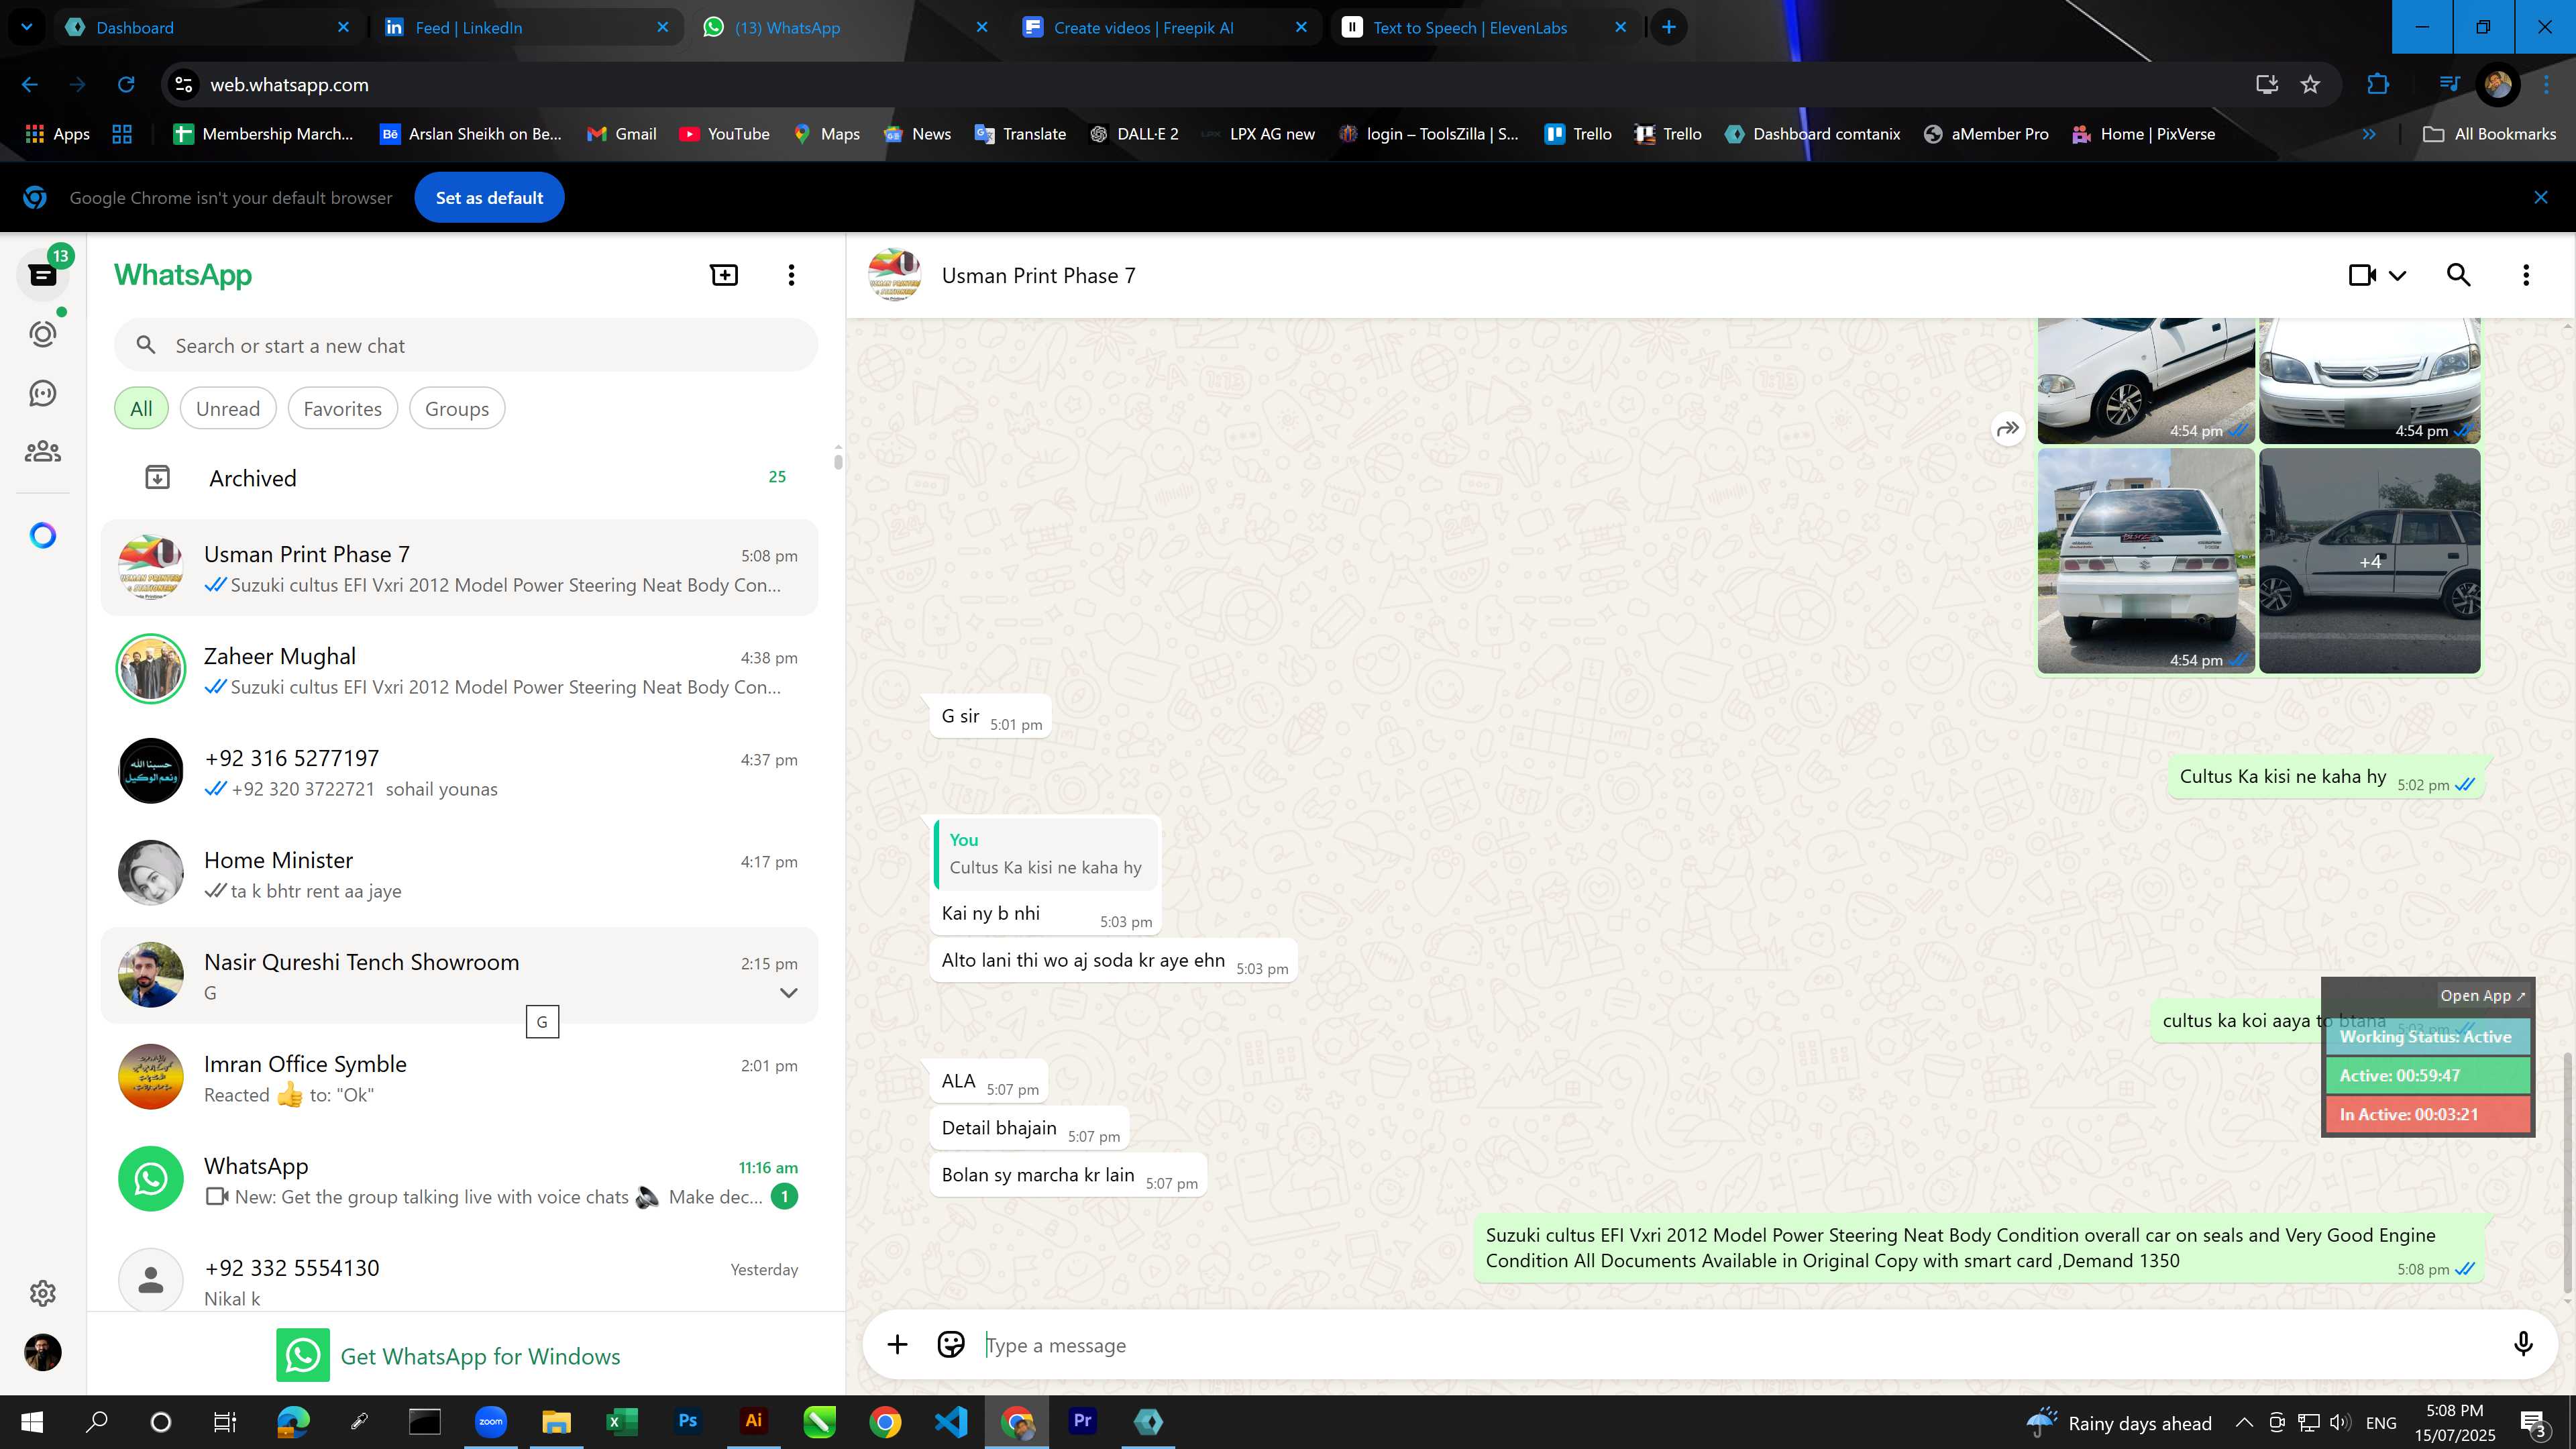This screenshot has height=1449, width=2576.
Task: Select the Unread filter chip
Action: (x=228, y=408)
